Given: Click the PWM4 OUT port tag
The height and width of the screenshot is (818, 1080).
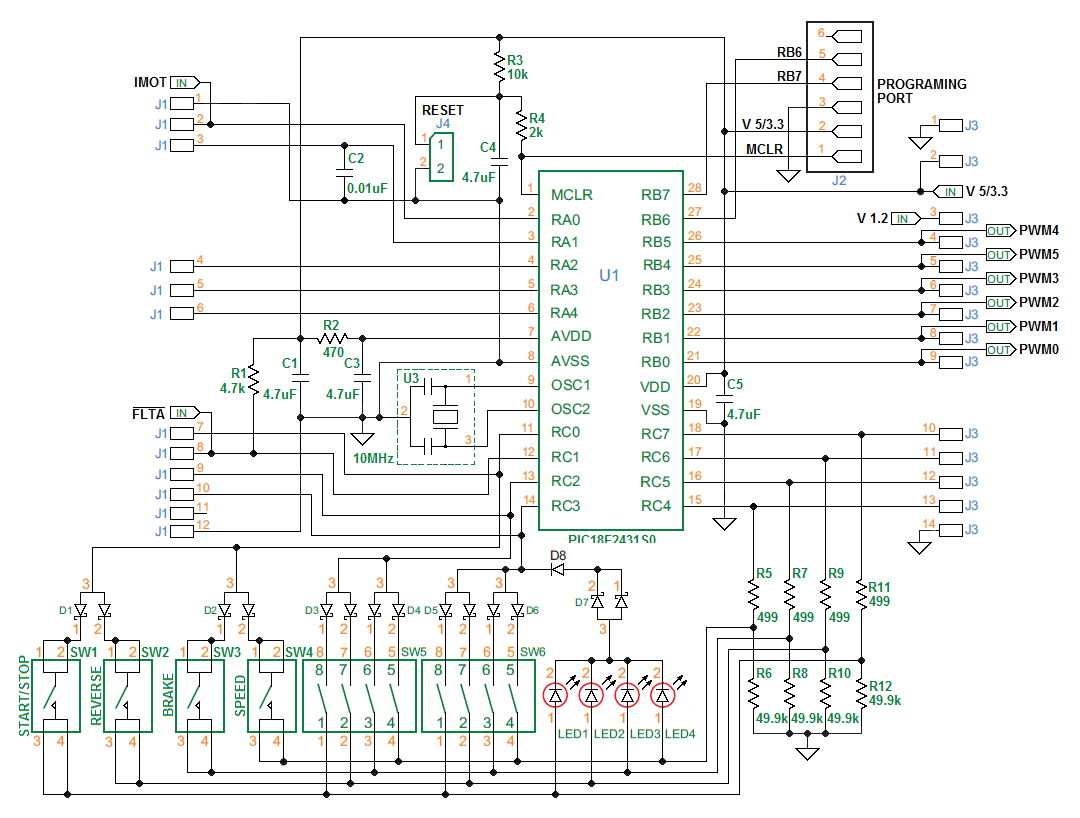Looking at the screenshot, I should pyautogui.click(x=999, y=230).
